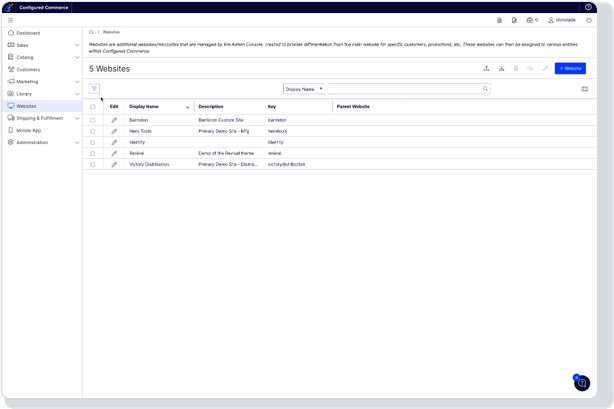Screen dimensions: 614x409
Task: Open the filter options icon
Action: [94, 88]
